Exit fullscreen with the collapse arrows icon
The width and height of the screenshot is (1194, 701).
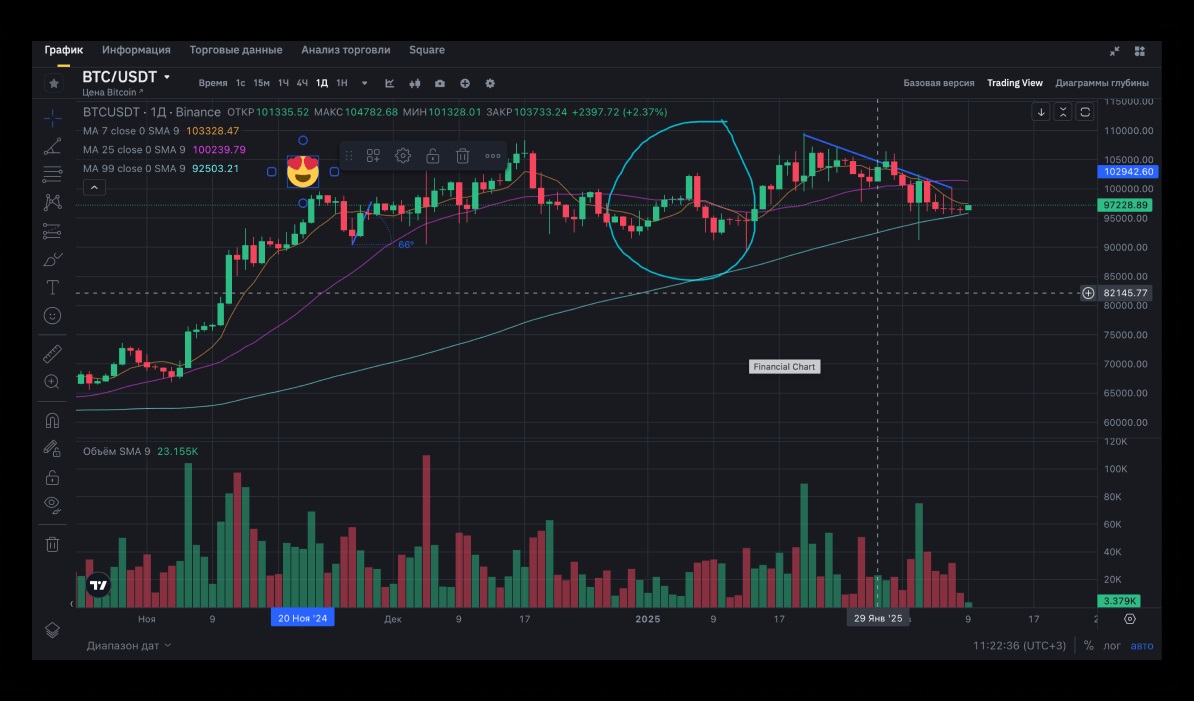(x=1115, y=51)
